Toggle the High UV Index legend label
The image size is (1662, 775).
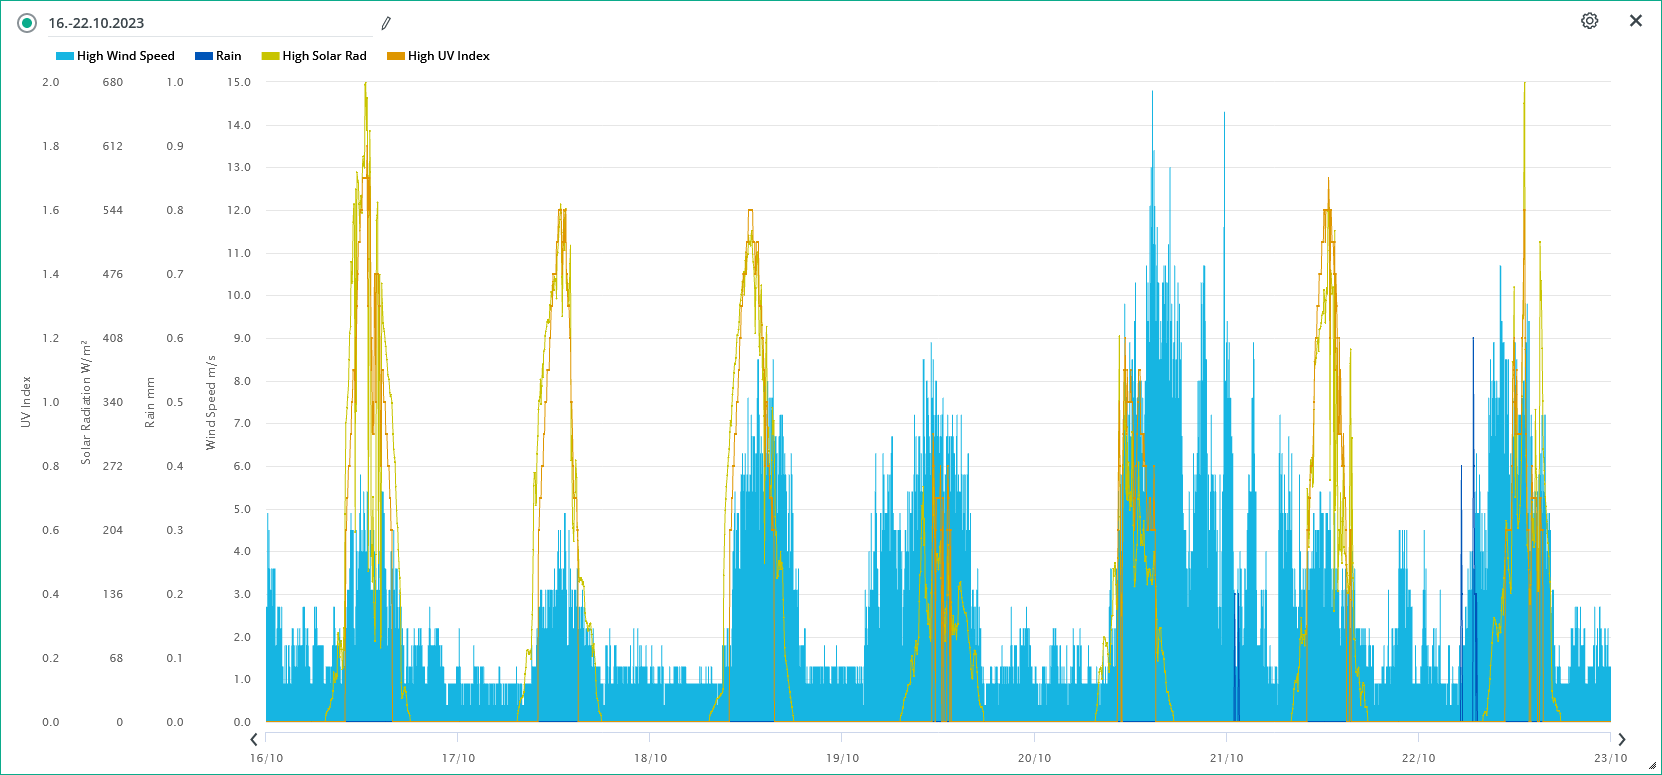pyautogui.click(x=448, y=56)
